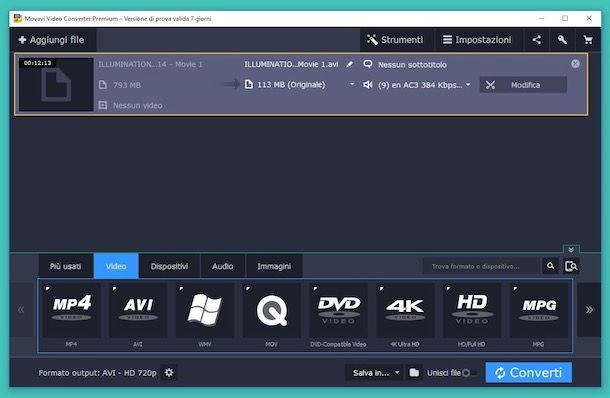
Task: Open the shopping cart purchase icon
Action: click(588, 40)
